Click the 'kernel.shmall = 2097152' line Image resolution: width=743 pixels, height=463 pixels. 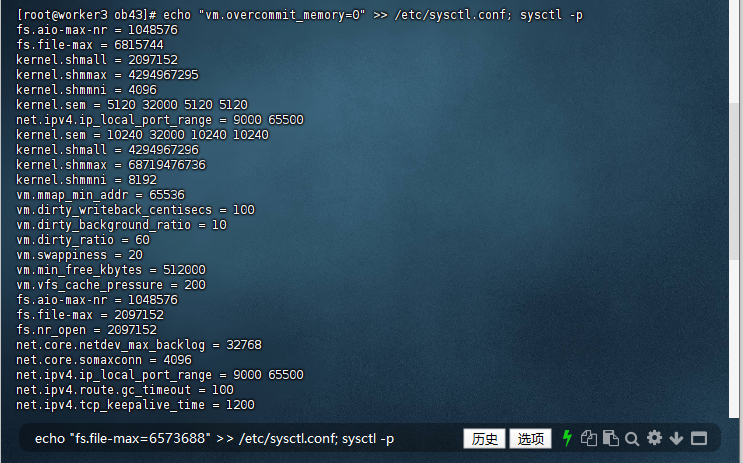click(97, 60)
